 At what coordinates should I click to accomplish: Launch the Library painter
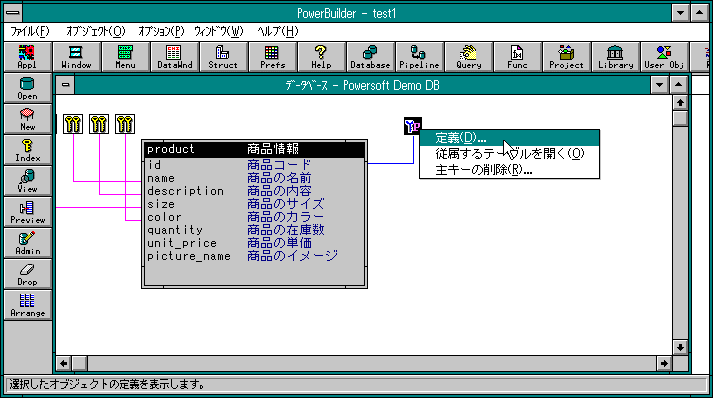(x=615, y=57)
